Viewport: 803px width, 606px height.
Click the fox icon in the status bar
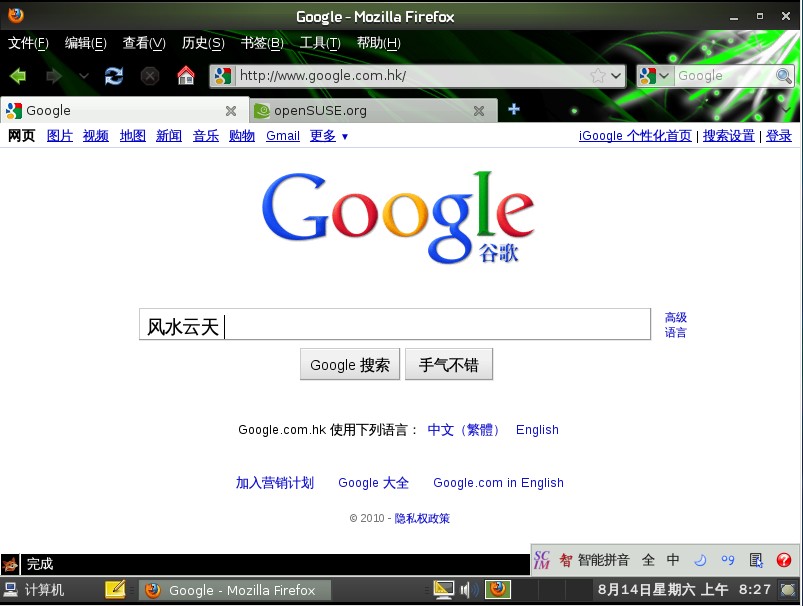[10, 564]
